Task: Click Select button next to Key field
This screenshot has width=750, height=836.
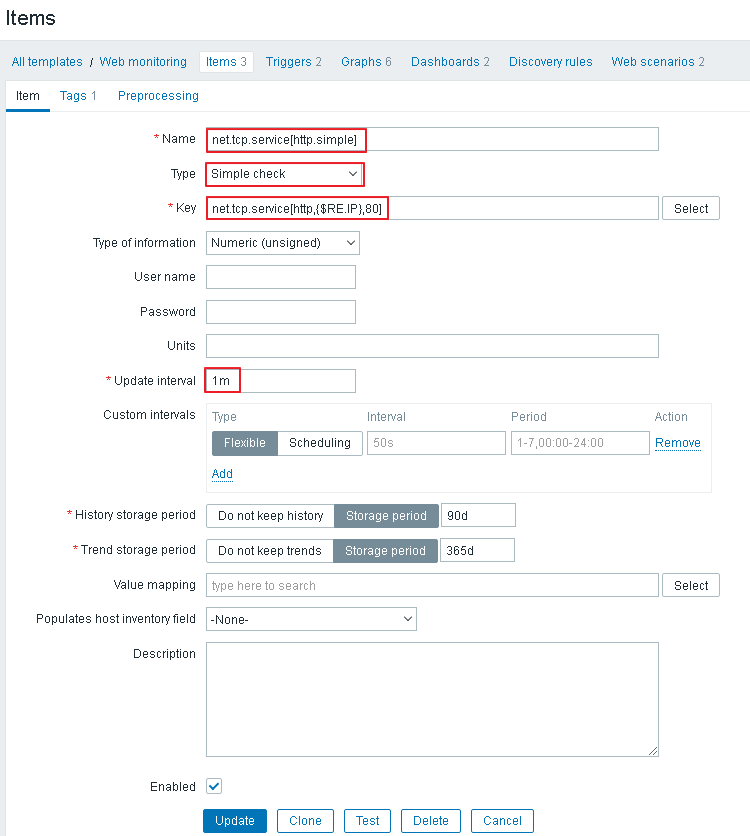Action: (691, 208)
